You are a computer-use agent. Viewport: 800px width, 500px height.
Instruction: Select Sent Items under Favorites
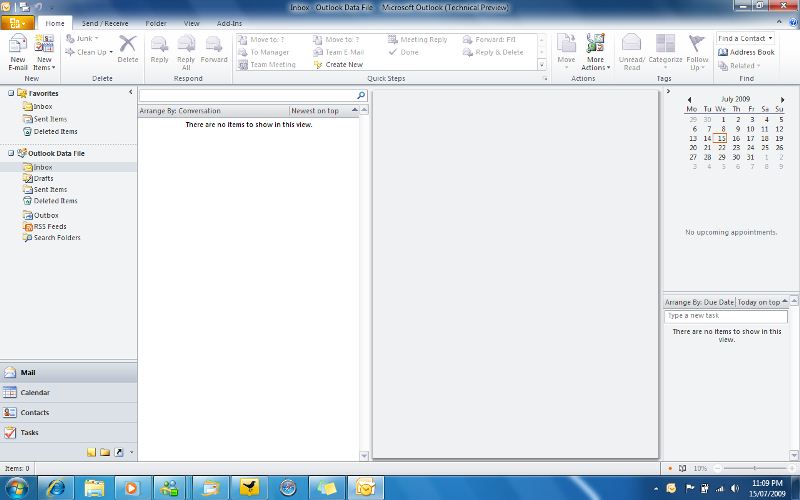tap(50, 119)
